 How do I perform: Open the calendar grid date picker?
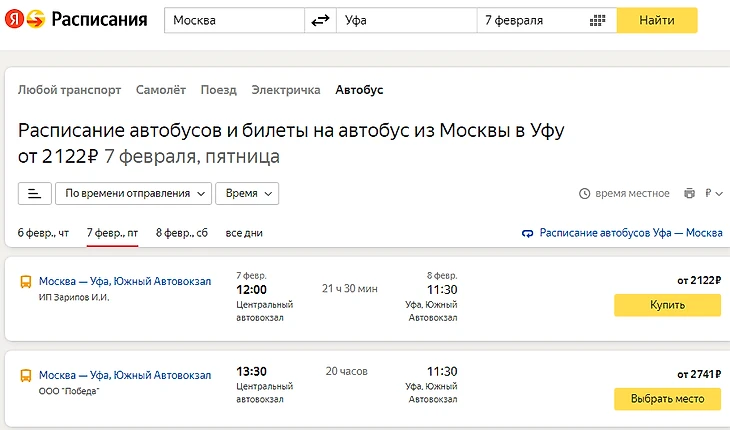[598, 21]
